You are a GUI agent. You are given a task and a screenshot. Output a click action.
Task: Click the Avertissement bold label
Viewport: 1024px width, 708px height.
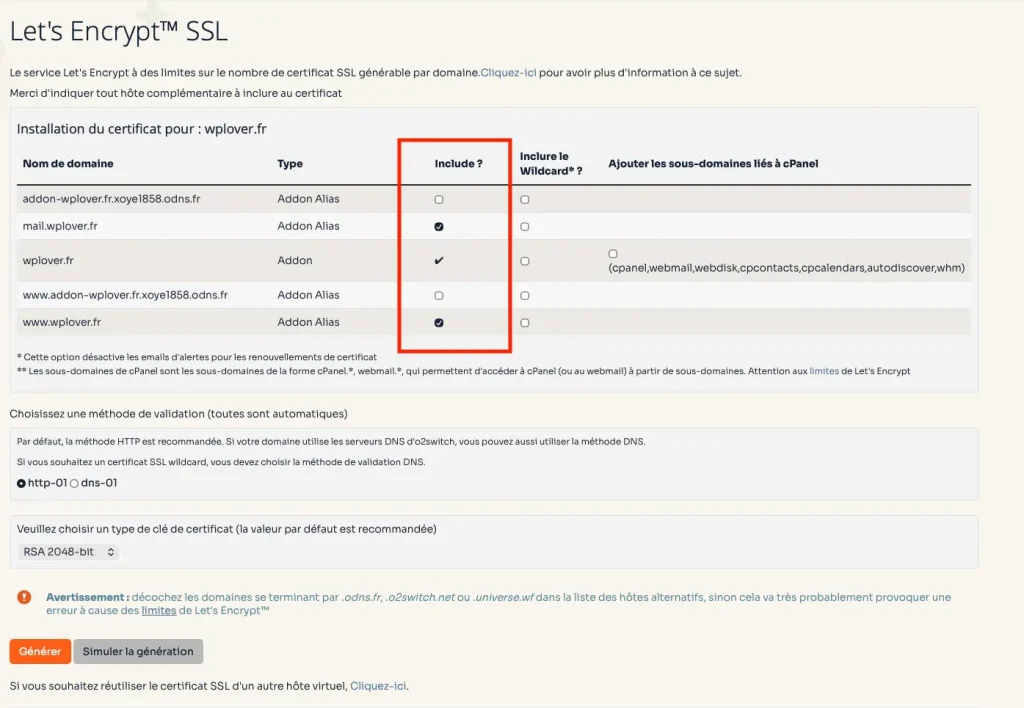(x=88, y=597)
